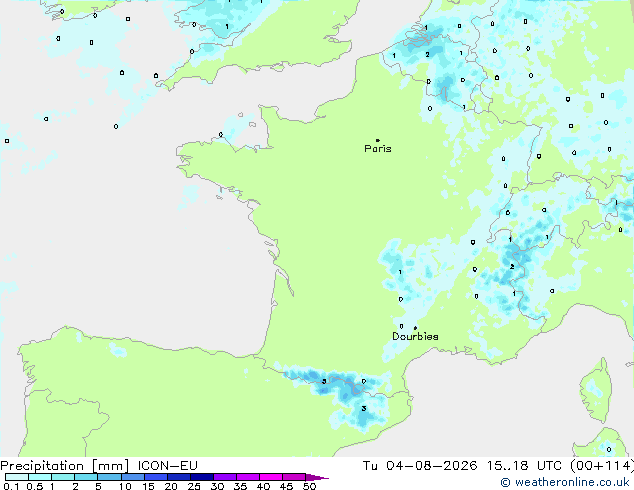This screenshot has height=490, width=634.
Task: Pick the 2–5 mm light blue legend swatch
Action: coord(86,477)
